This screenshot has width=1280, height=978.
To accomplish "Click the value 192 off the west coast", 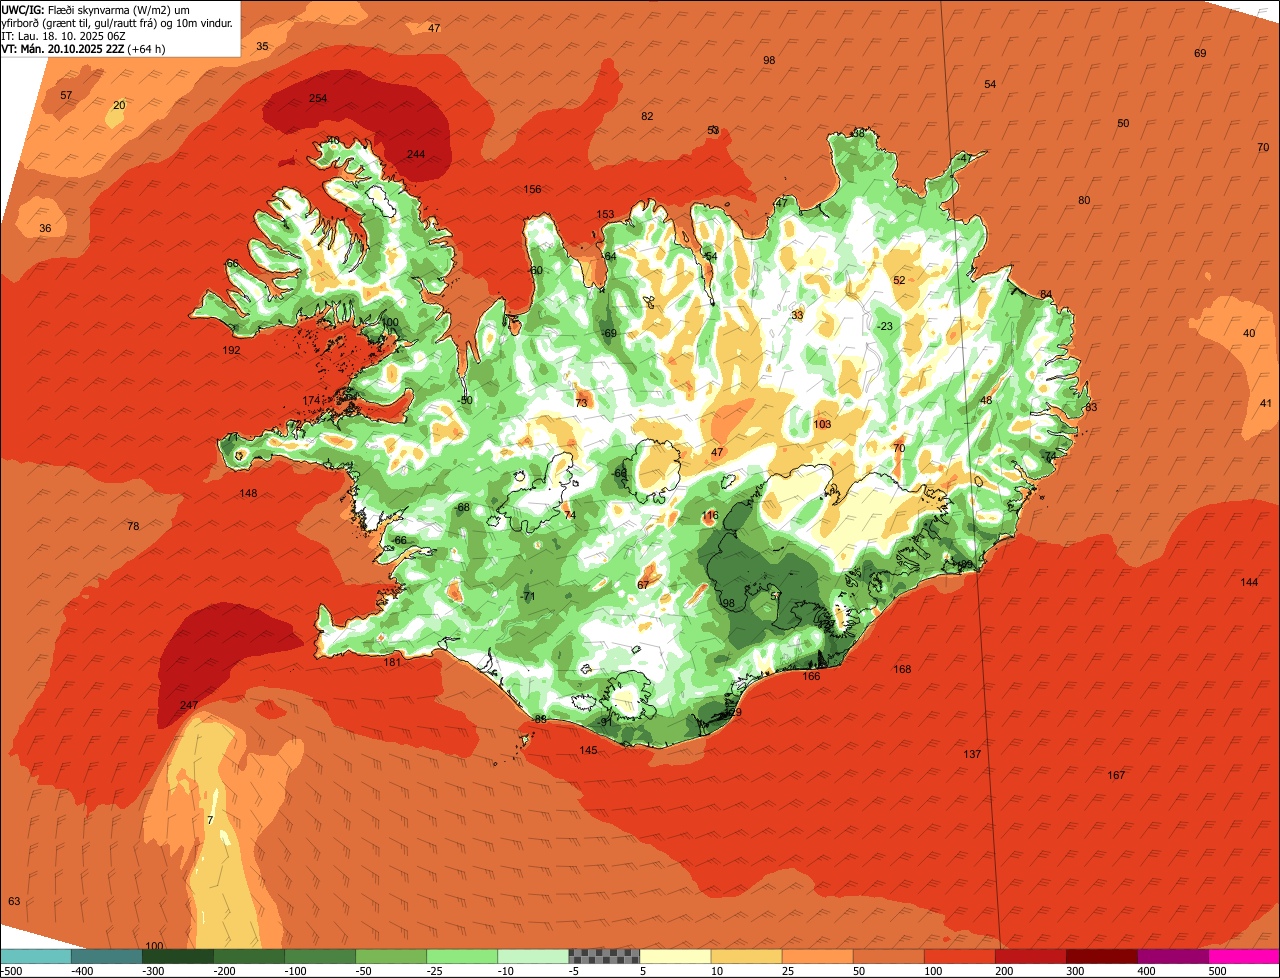I will (x=232, y=351).
